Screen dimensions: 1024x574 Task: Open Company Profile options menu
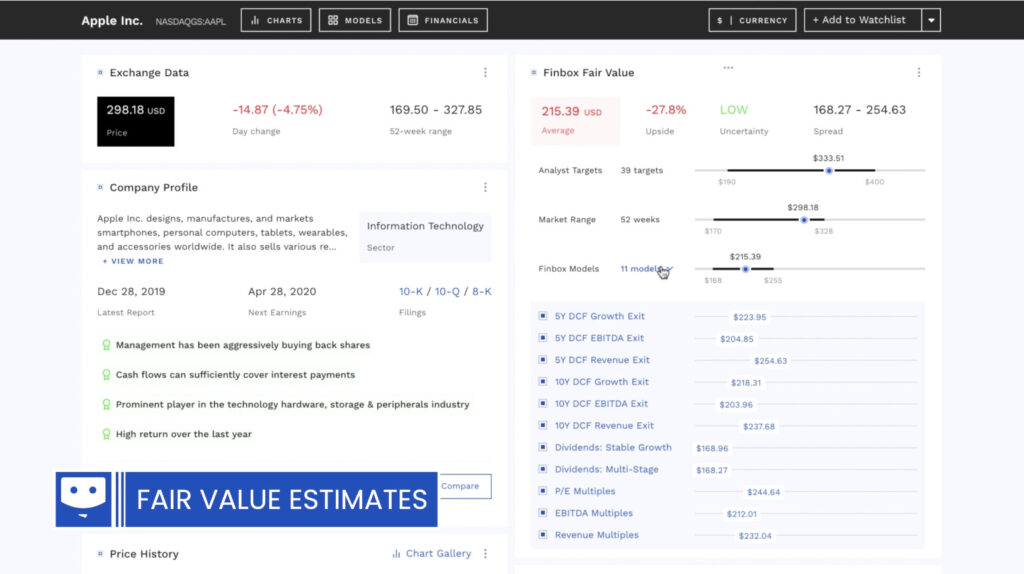(485, 187)
